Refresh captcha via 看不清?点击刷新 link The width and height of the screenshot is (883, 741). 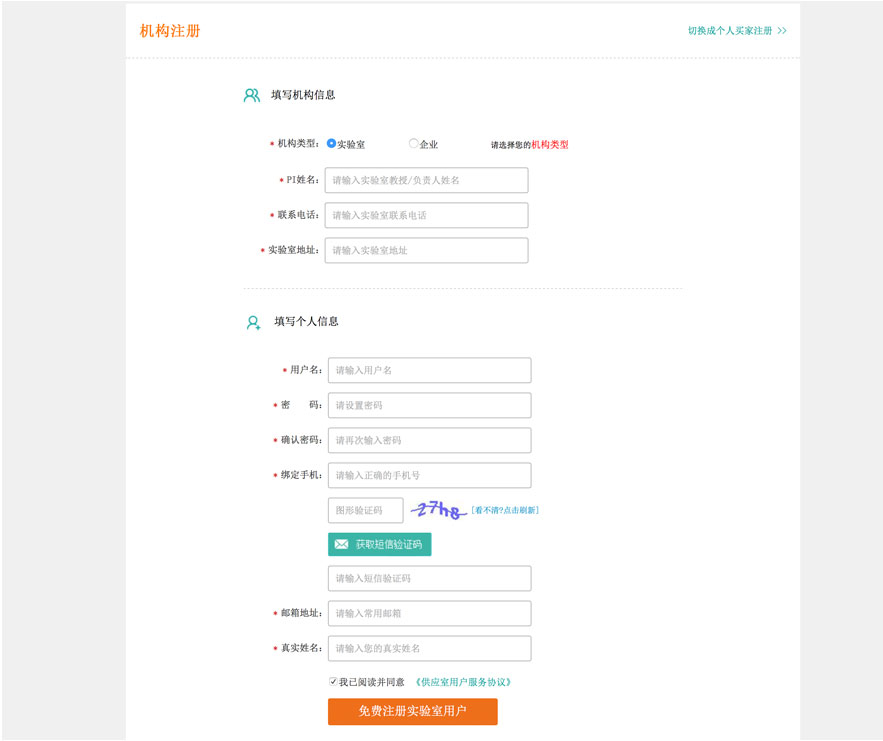(505, 511)
